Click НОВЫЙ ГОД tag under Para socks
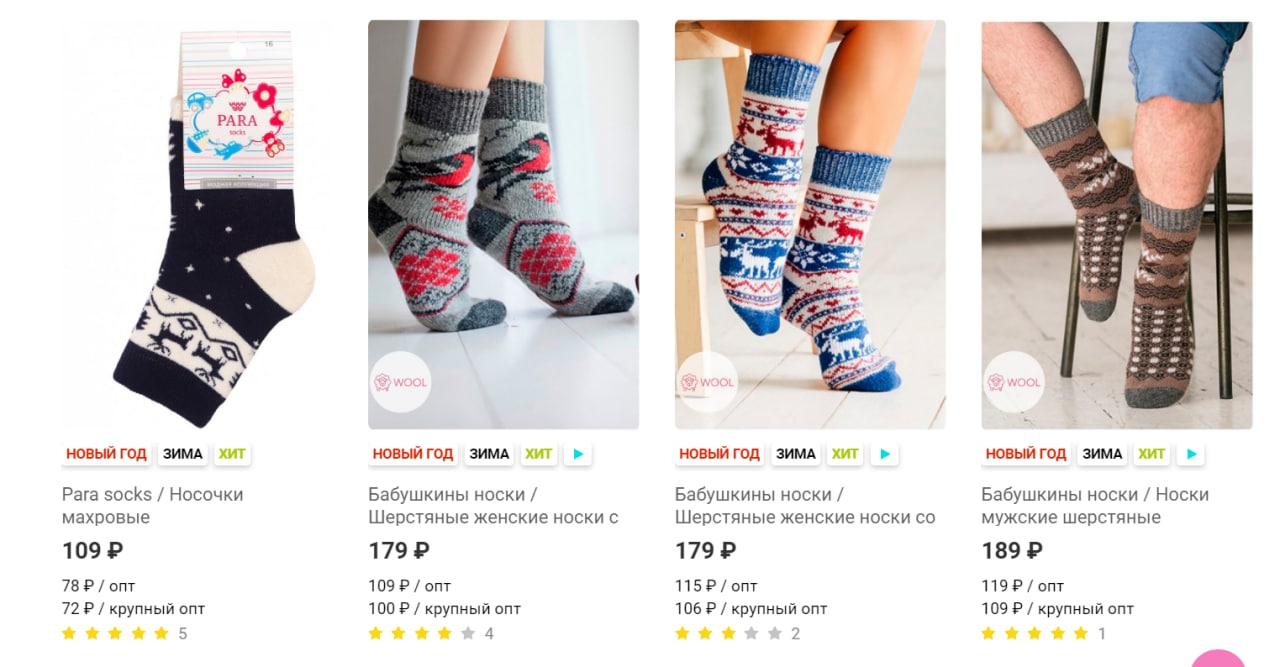This screenshot has height=667, width=1280. [x=107, y=454]
